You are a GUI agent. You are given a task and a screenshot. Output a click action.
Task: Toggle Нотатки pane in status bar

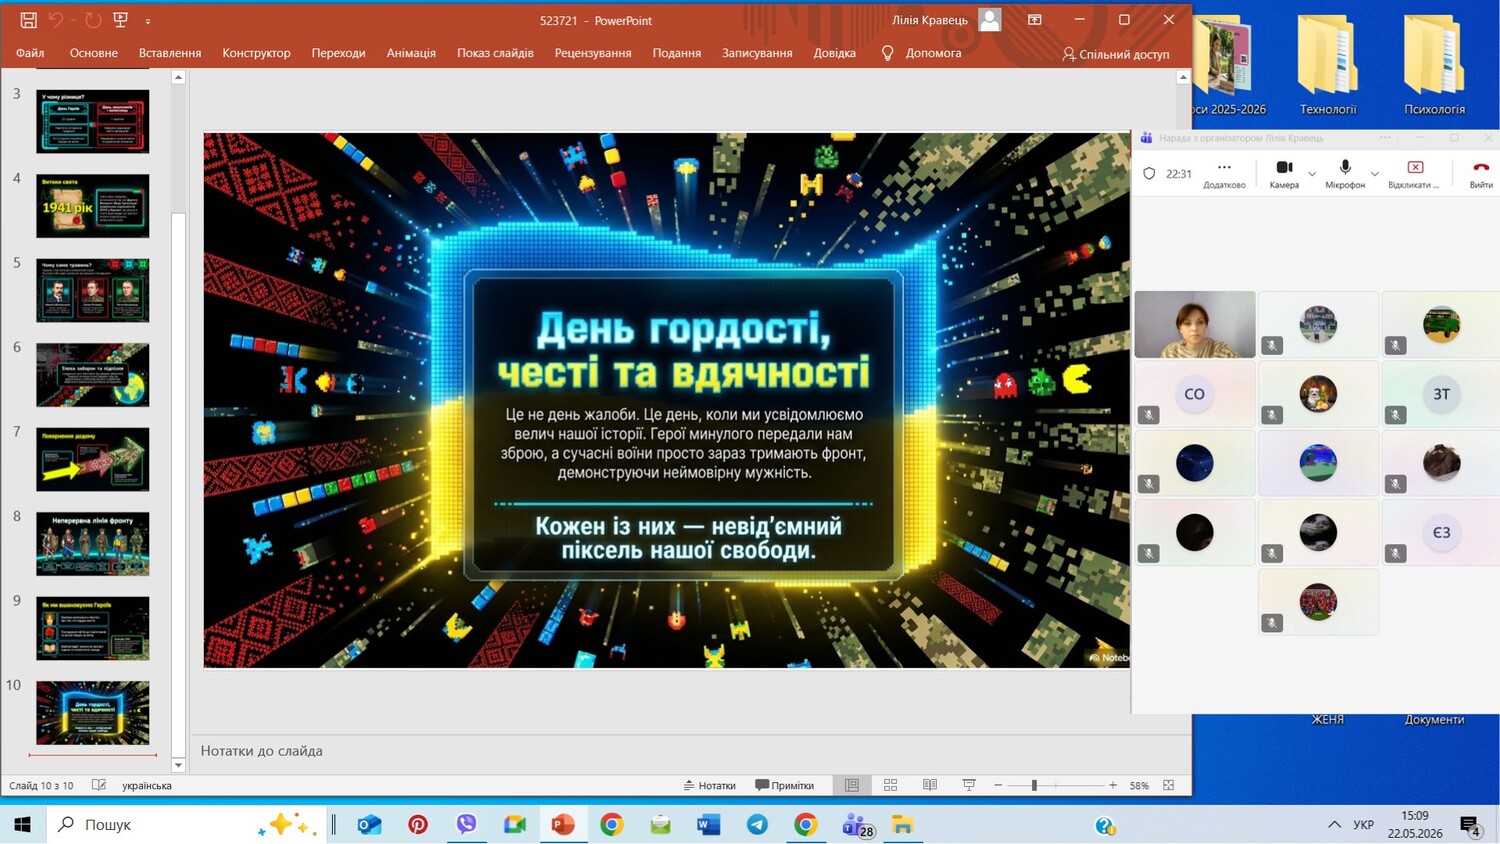709,785
